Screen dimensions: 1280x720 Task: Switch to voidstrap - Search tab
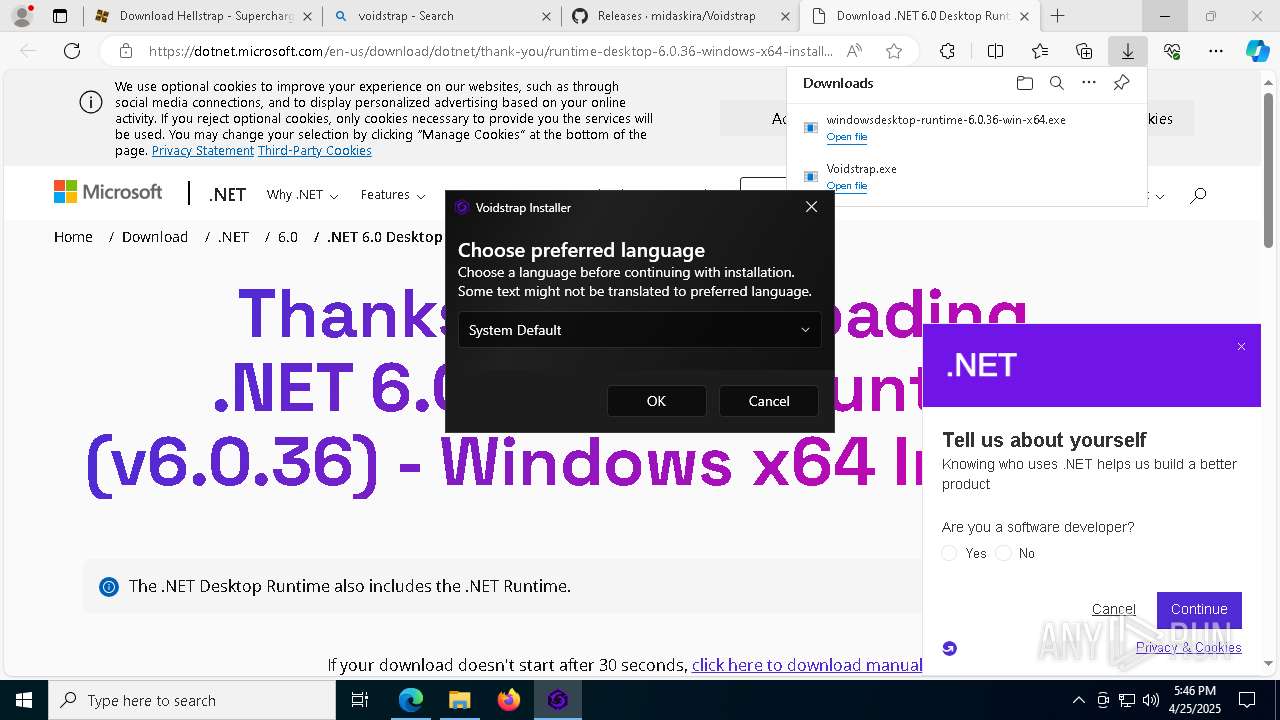coord(441,16)
